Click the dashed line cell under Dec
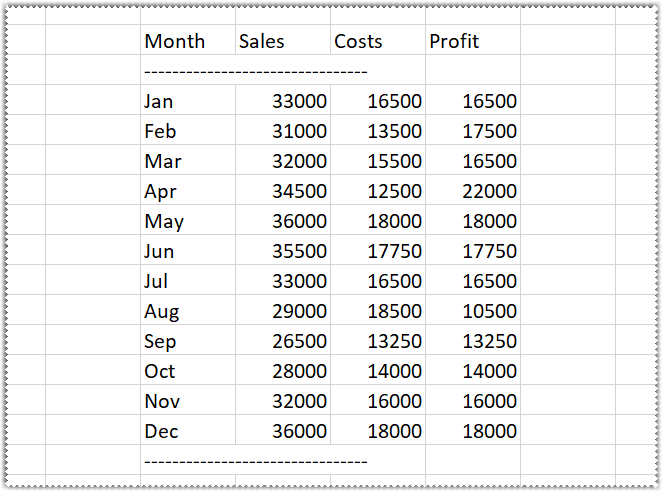Viewport: 663px width, 493px height. (256, 461)
